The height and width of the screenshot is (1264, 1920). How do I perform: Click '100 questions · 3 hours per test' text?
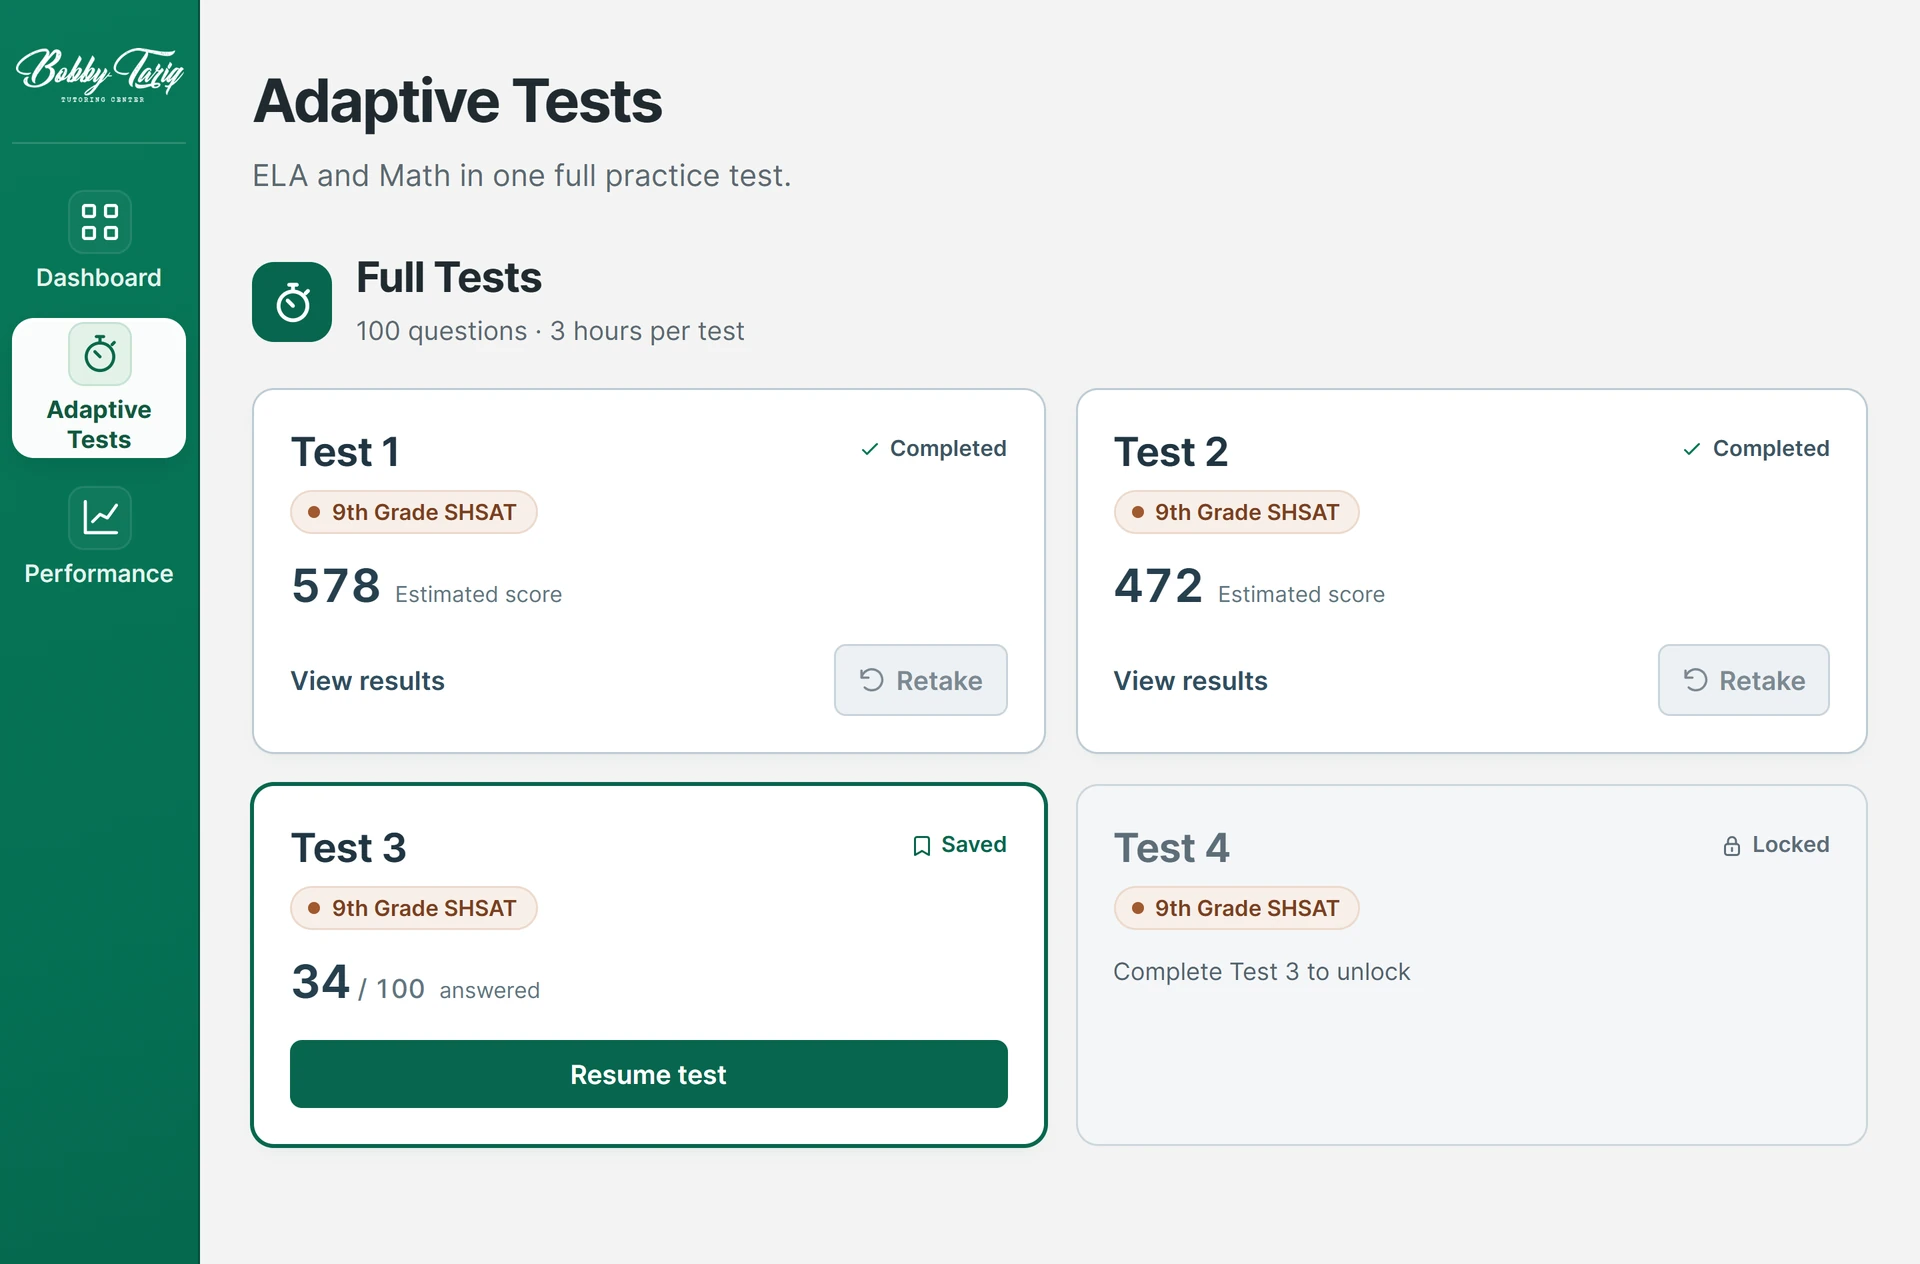[x=550, y=331]
